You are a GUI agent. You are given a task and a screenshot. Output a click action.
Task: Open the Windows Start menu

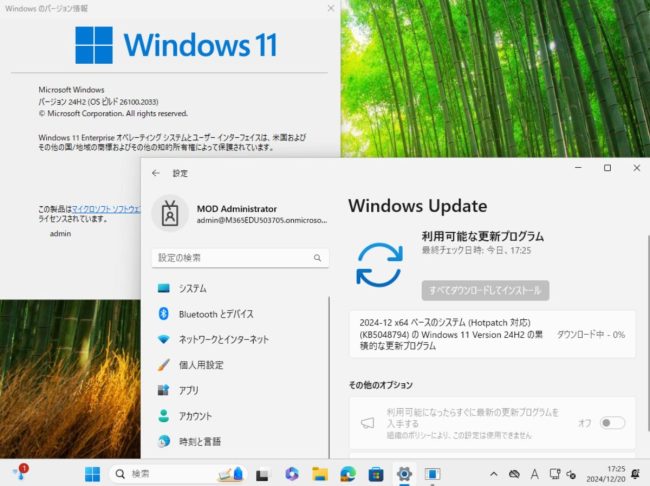click(92, 473)
